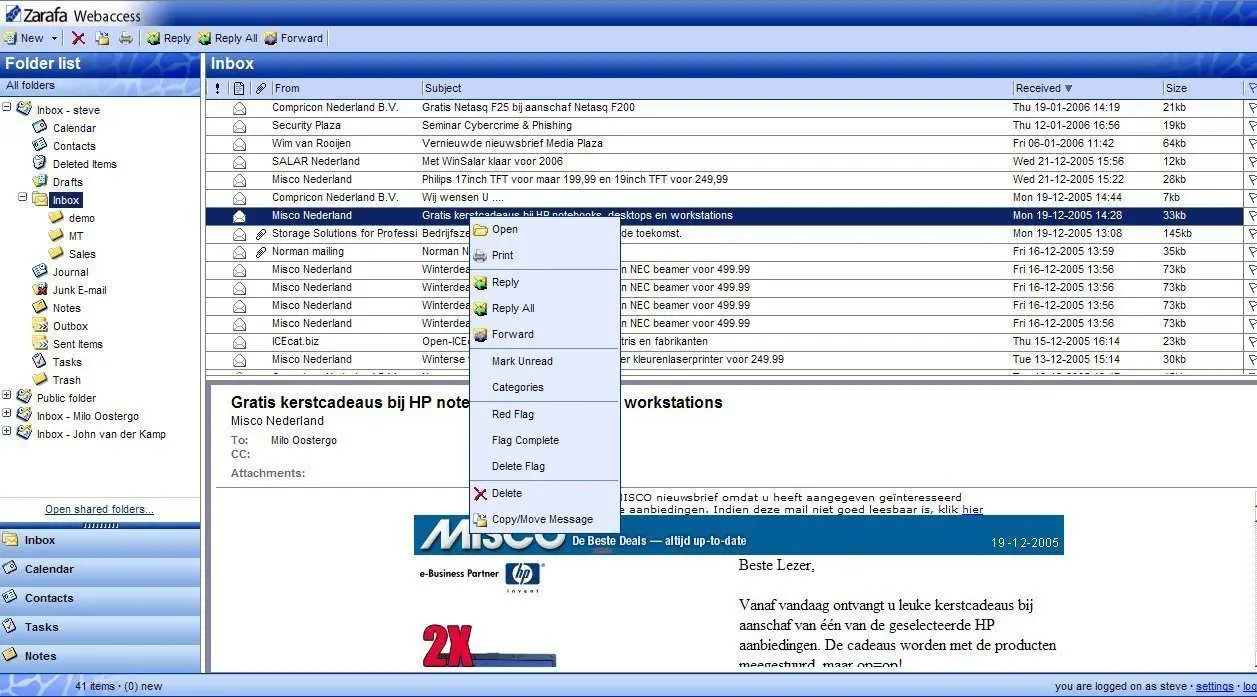This screenshot has width=1257, height=697.
Task: Click the copy/move icon in the toolbar
Action: click(102, 38)
